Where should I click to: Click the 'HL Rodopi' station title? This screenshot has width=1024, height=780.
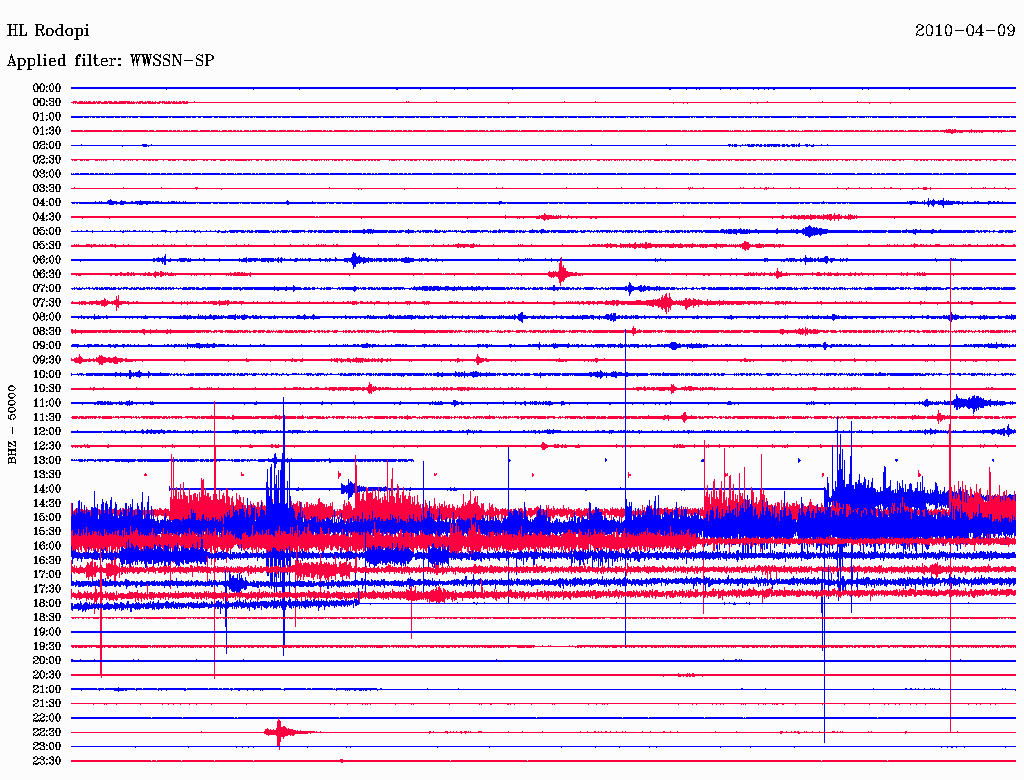(x=48, y=31)
